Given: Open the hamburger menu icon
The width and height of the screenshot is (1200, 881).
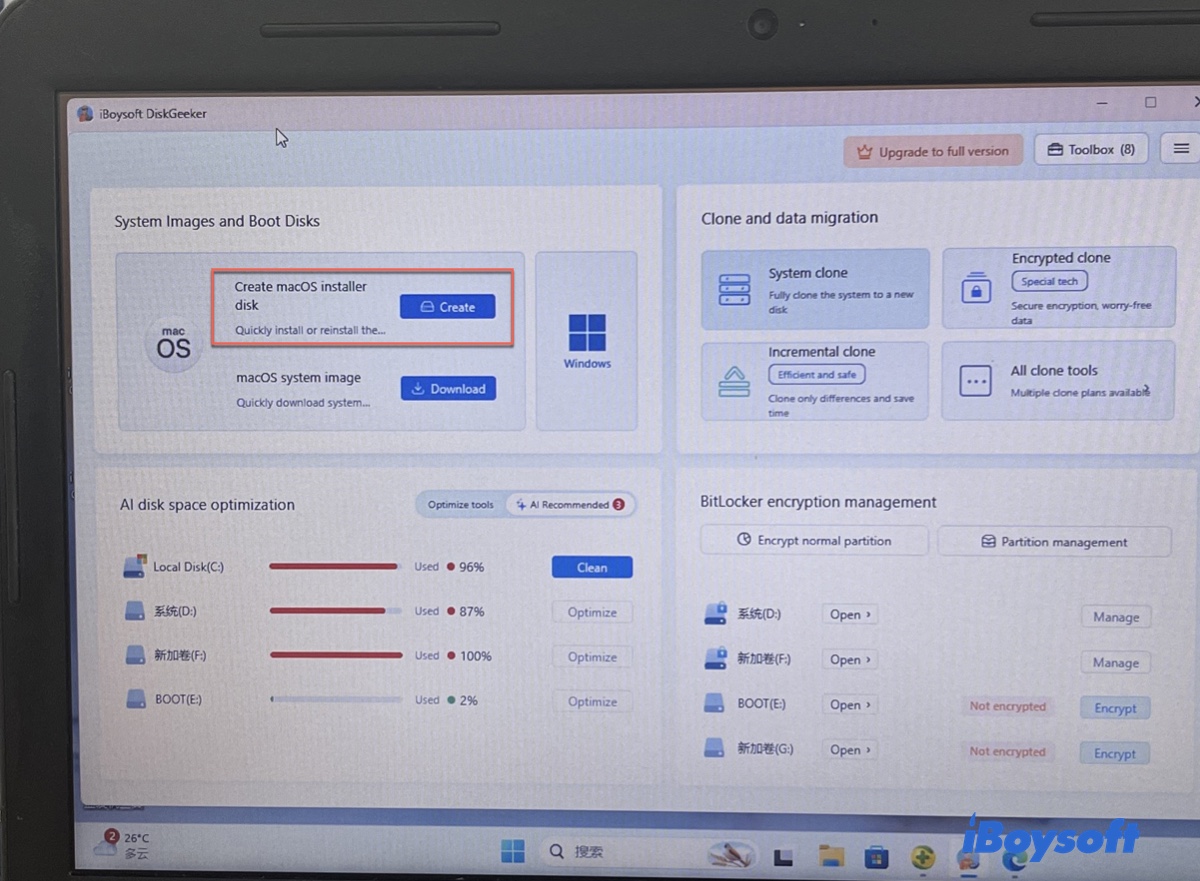Looking at the screenshot, I should tap(1181, 149).
